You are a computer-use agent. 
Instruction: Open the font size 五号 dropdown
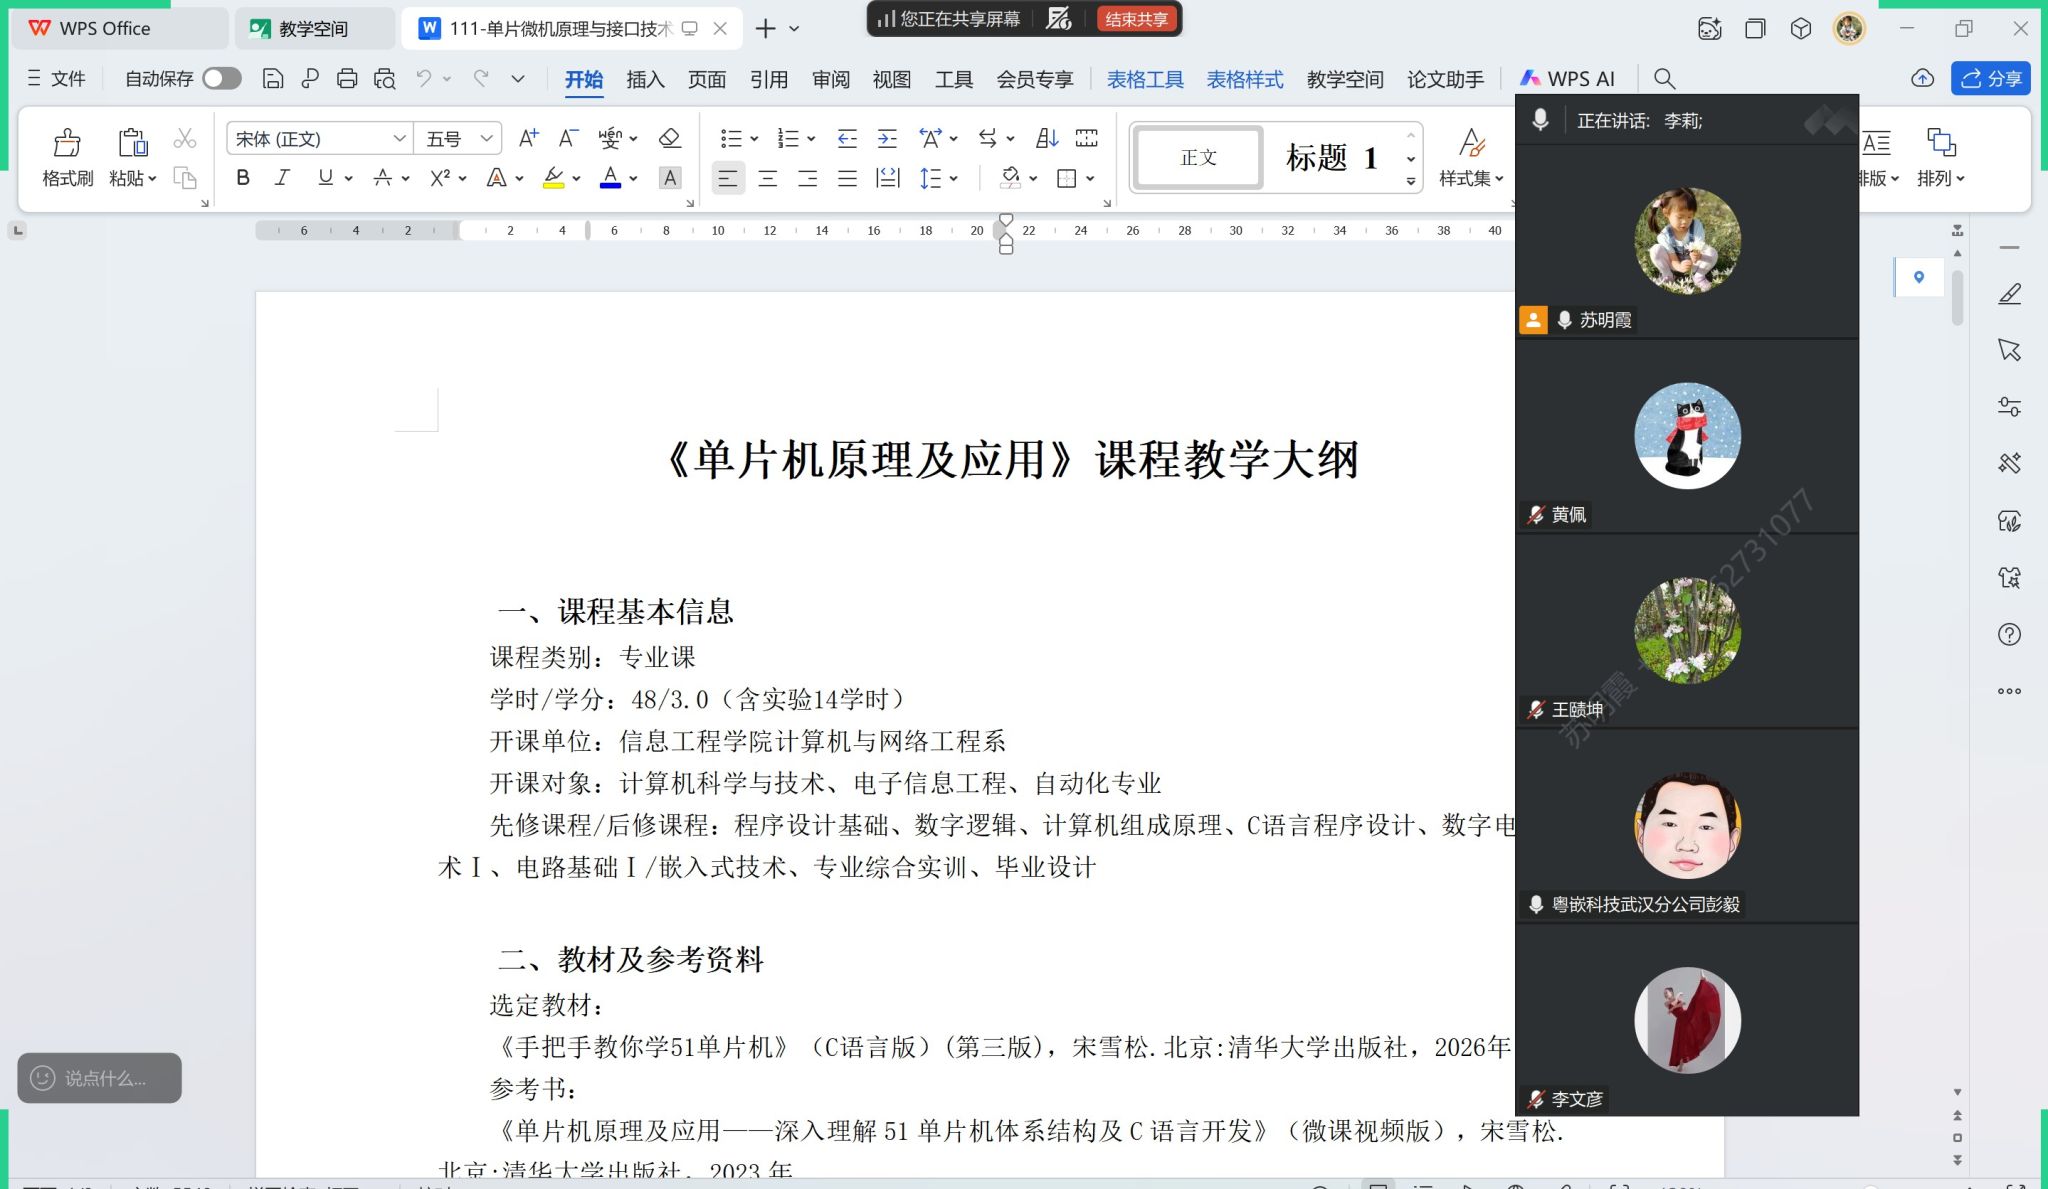pyautogui.click(x=486, y=139)
